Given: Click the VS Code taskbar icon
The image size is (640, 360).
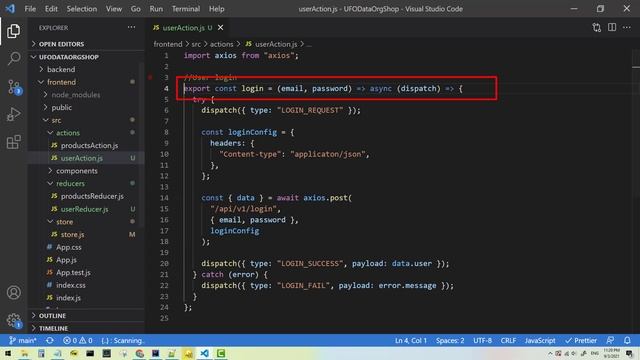Looking at the screenshot, I should coord(204,353).
